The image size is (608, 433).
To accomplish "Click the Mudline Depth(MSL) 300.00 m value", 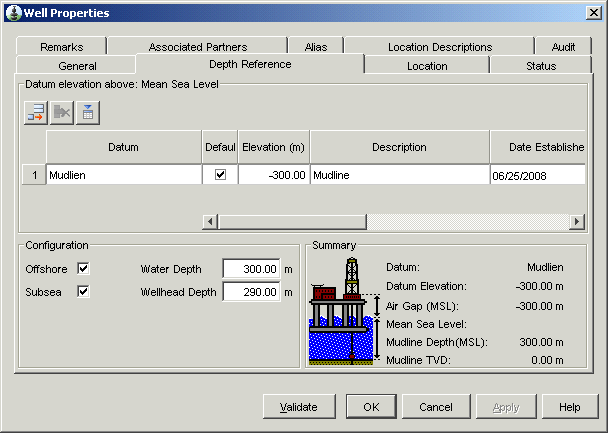I will pyautogui.click(x=541, y=342).
